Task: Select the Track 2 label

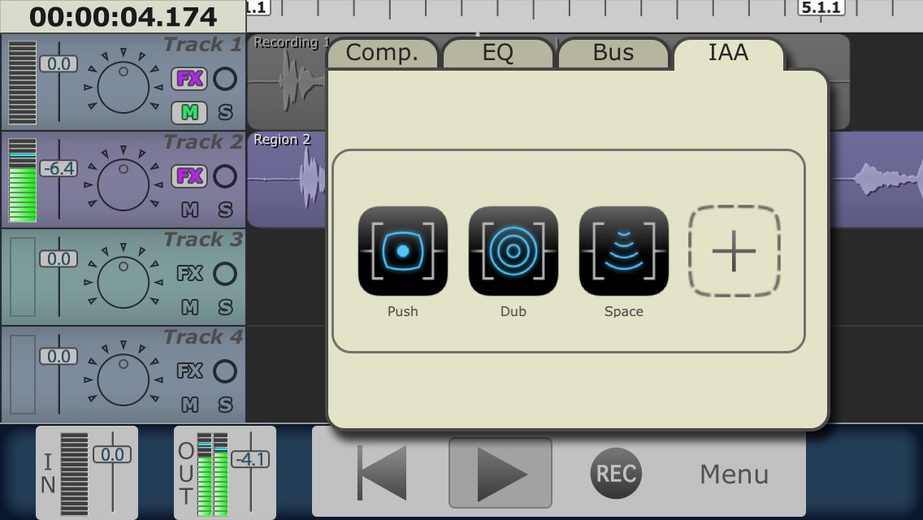Action: coord(202,142)
